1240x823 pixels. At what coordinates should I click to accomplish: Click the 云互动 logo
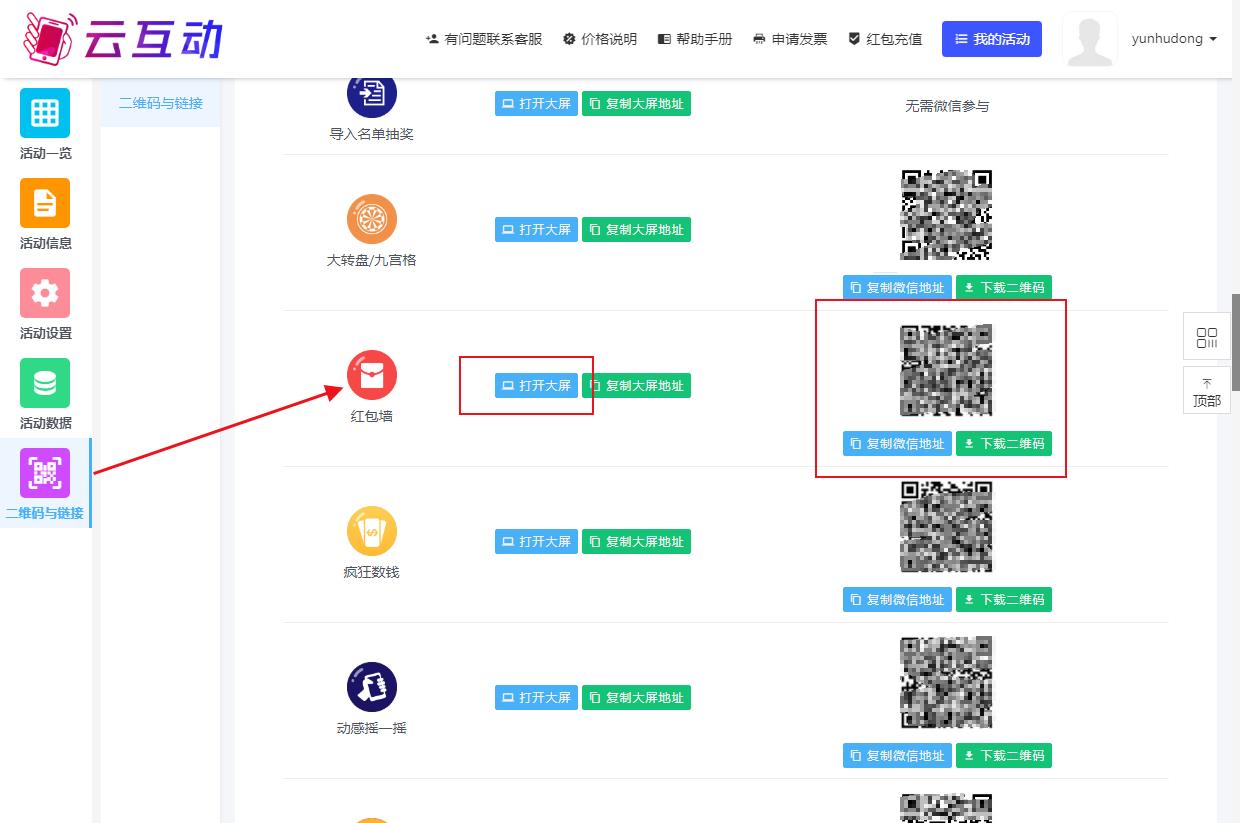(x=122, y=38)
